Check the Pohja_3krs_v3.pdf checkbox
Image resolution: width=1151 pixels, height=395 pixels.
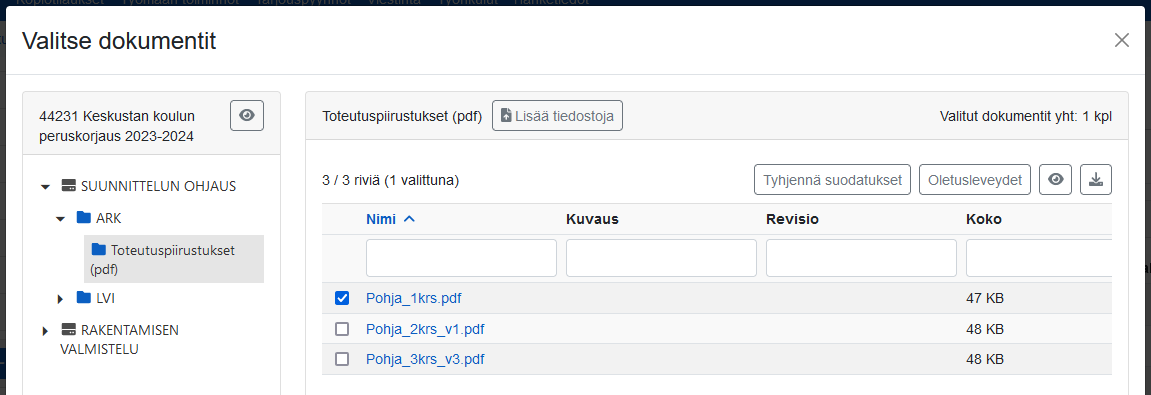(x=341, y=359)
